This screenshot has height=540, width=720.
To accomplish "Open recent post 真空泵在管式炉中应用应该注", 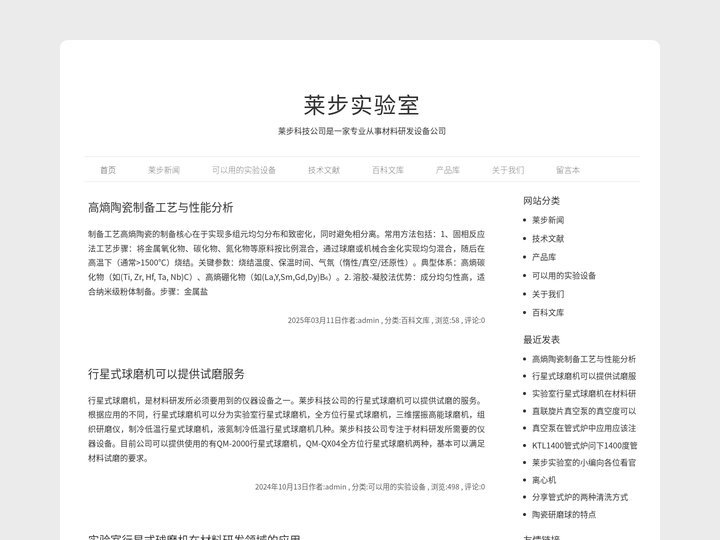I will (584, 428).
